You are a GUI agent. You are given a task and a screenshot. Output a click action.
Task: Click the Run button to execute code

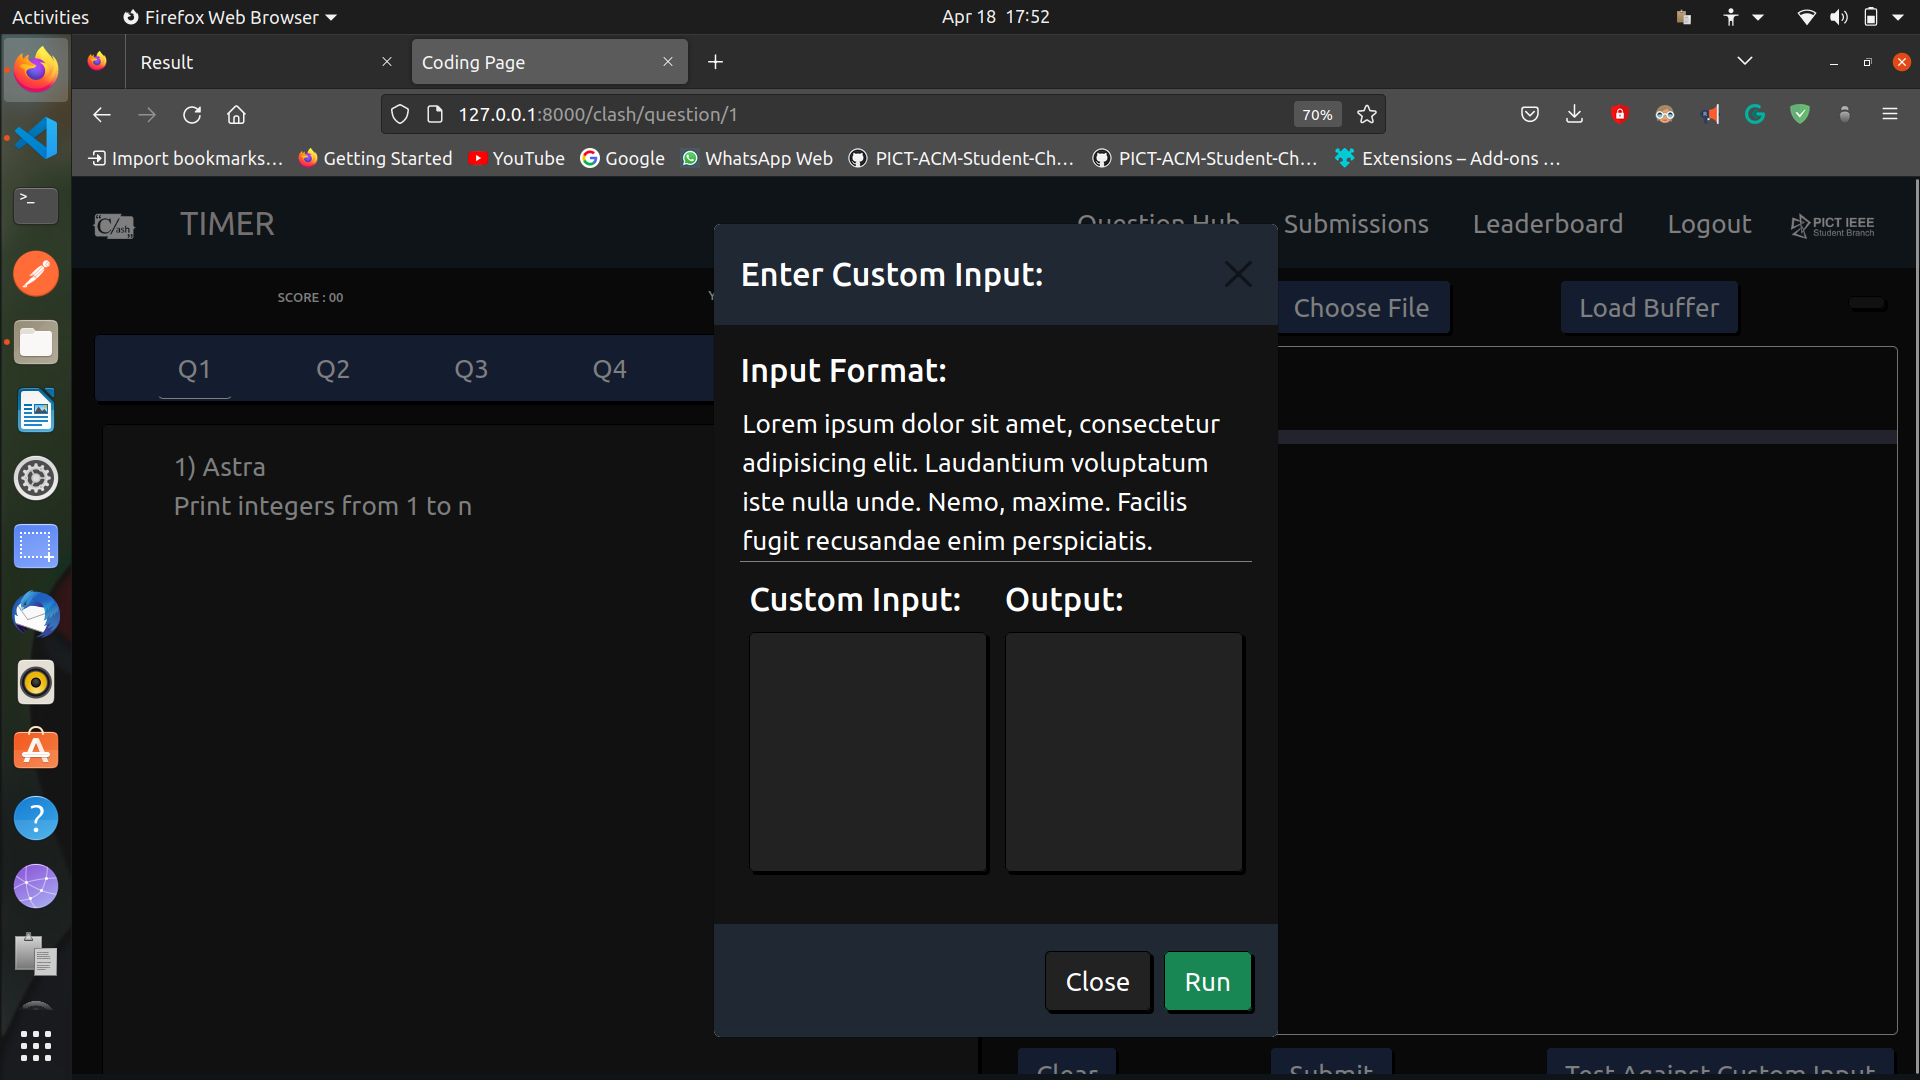pyautogui.click(x=1207, y=981)
